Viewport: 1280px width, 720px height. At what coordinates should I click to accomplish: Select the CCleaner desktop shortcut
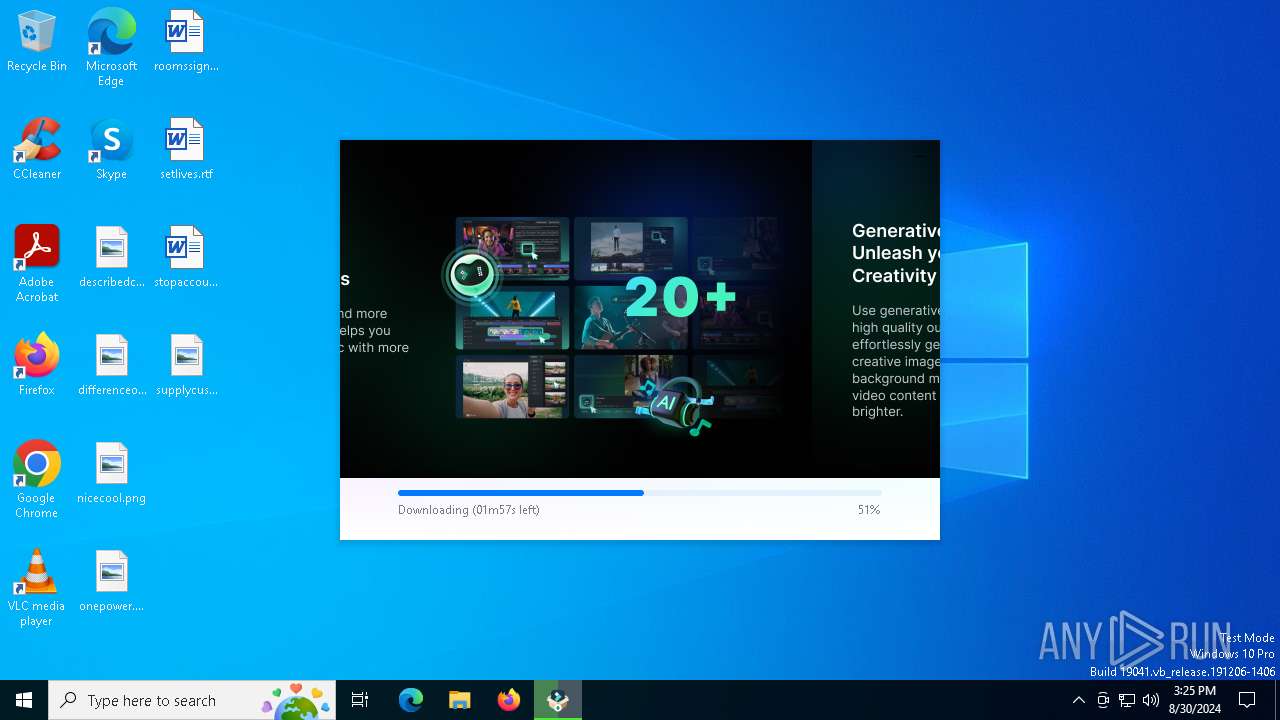click(x=37, y=150)
